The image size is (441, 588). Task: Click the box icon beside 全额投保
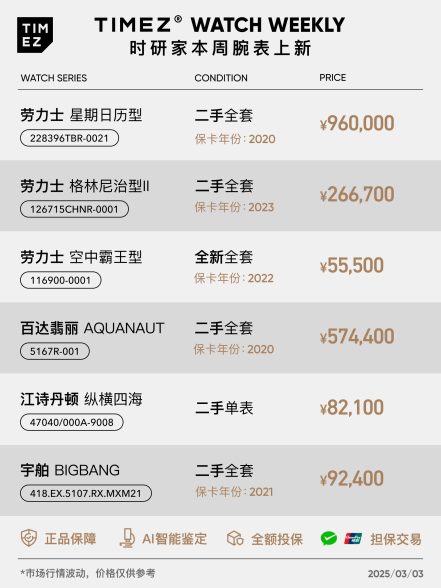235,538
